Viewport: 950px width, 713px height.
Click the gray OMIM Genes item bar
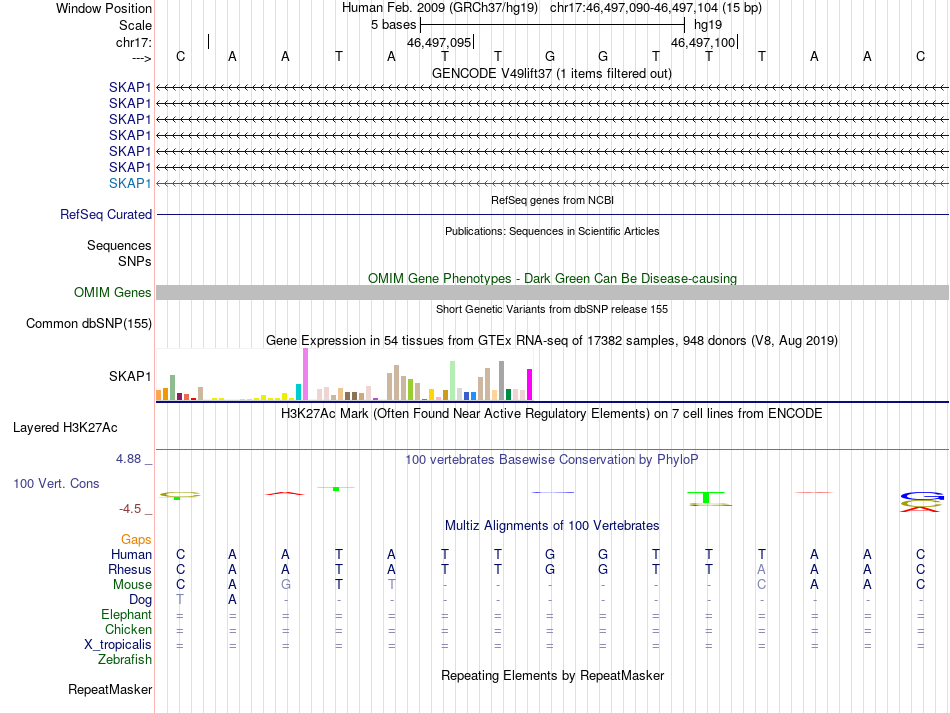click(553, 293)
